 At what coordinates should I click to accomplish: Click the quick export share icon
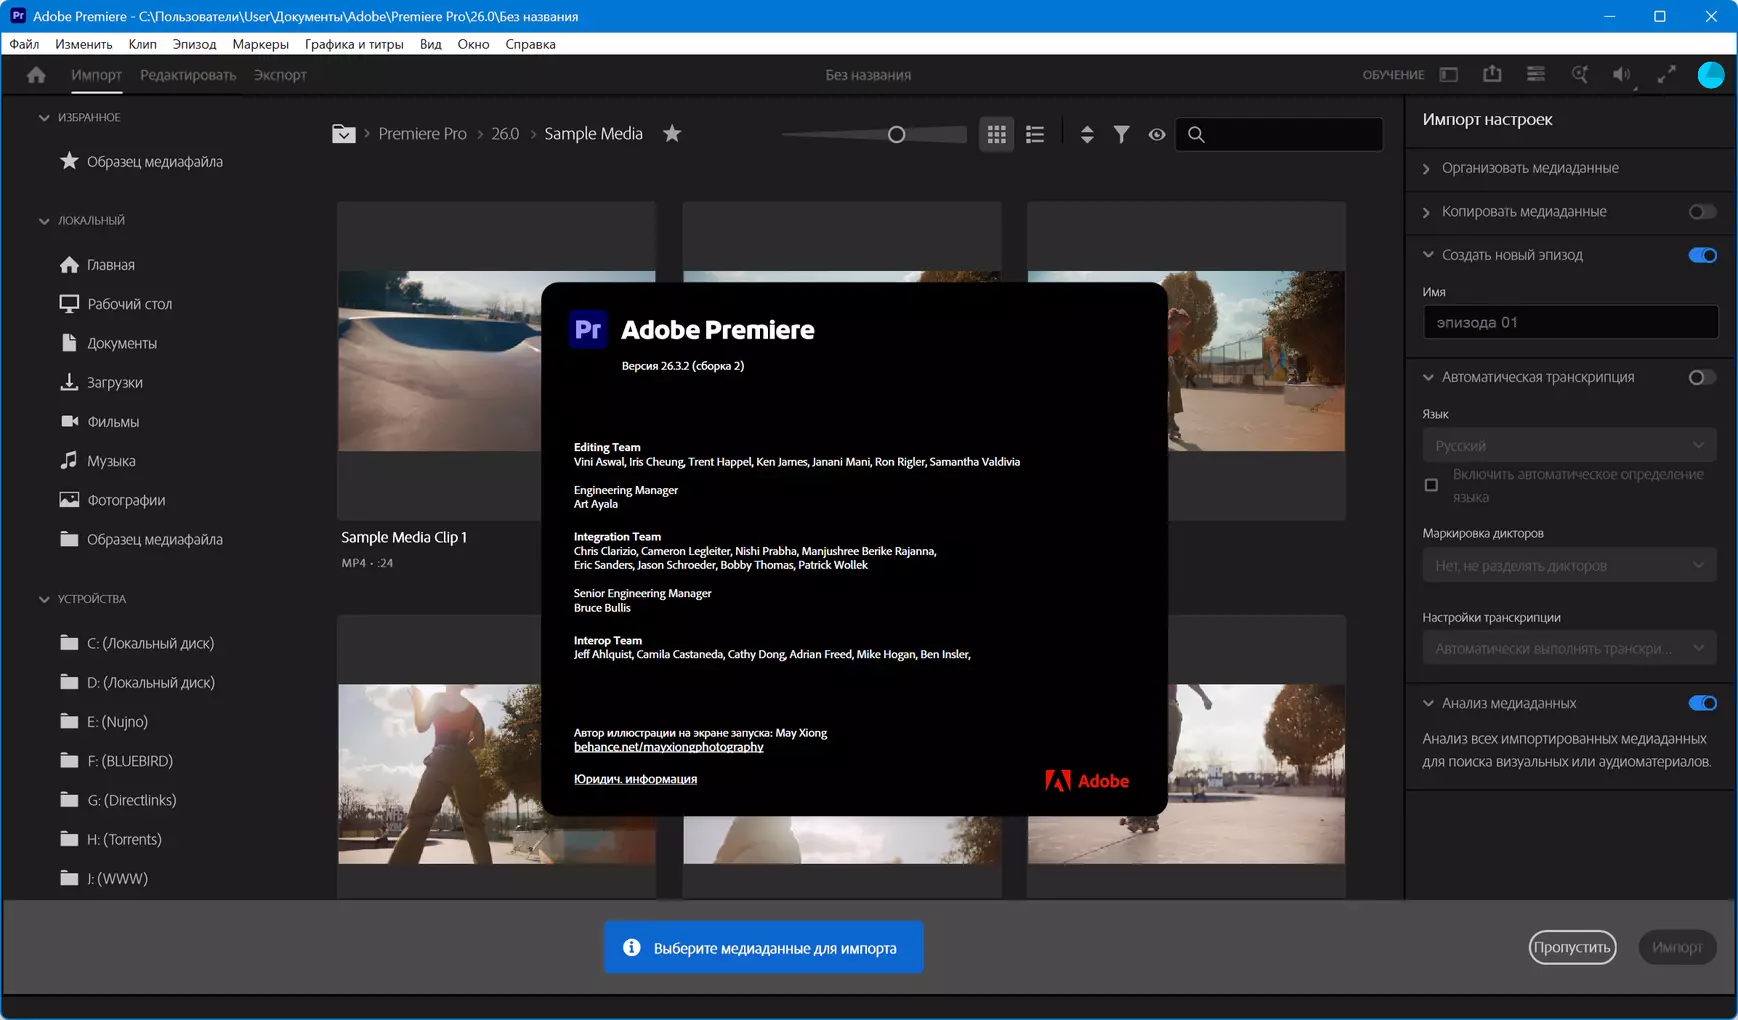point(1492,75)
